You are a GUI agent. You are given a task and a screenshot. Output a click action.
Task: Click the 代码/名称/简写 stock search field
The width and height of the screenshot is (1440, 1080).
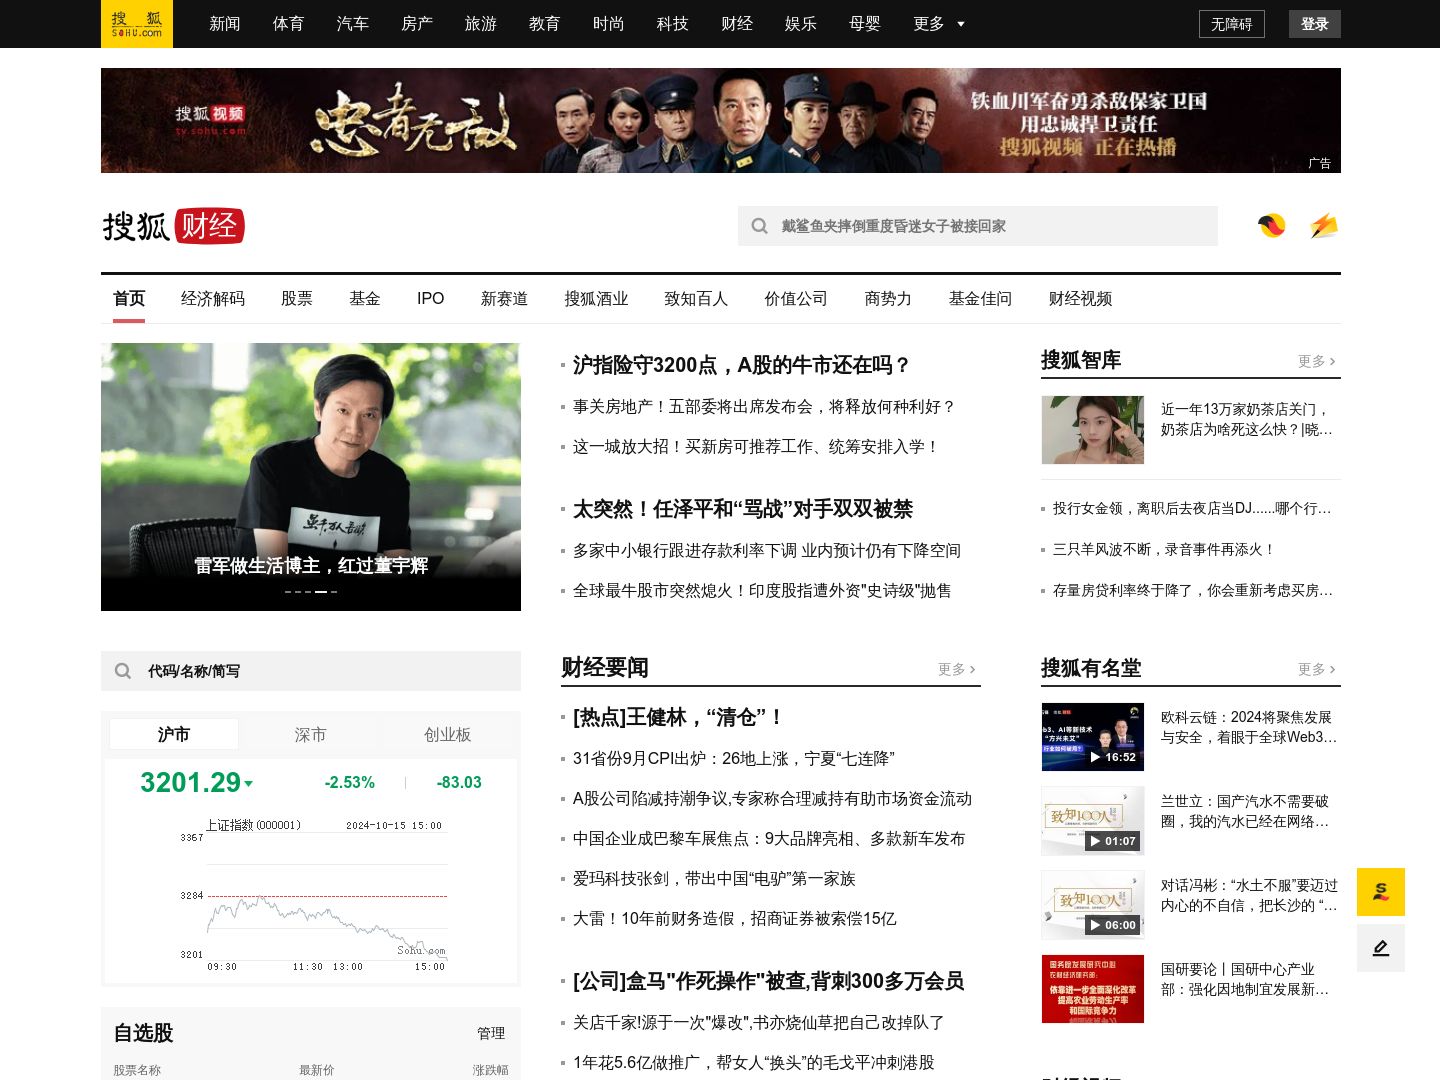pos(311,671)
